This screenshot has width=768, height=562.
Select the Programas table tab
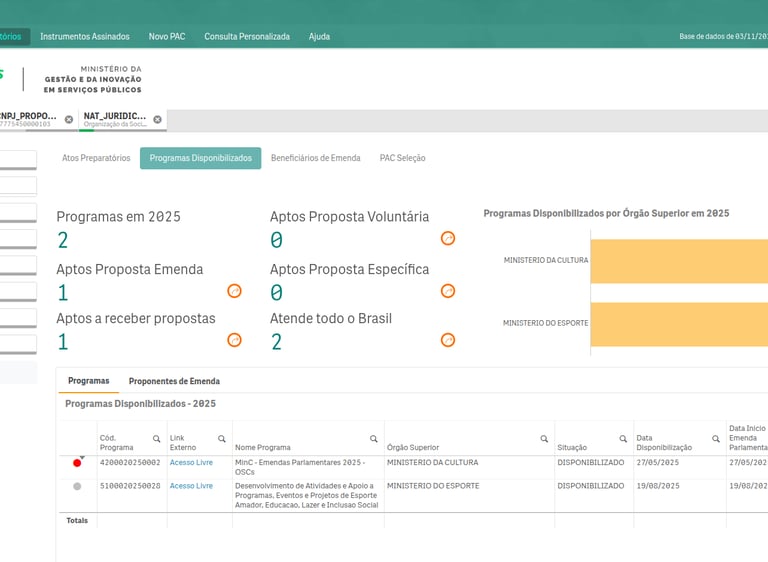(x=89, y=381)
